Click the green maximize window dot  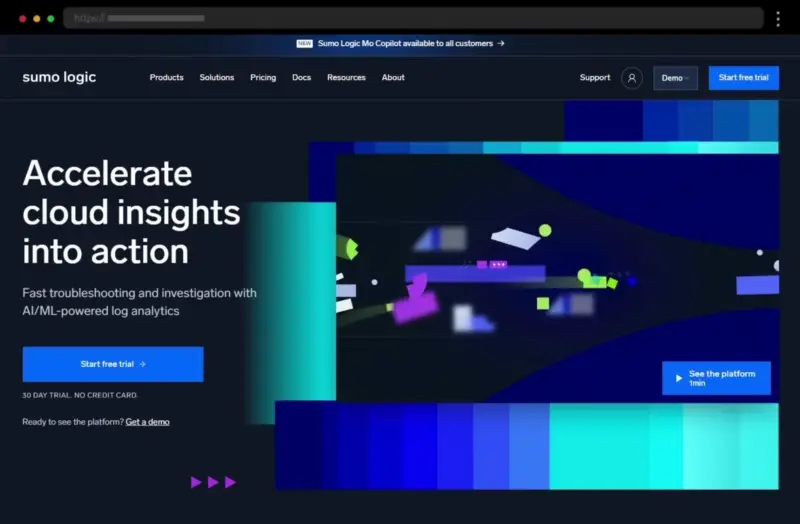tap(51, 19)
